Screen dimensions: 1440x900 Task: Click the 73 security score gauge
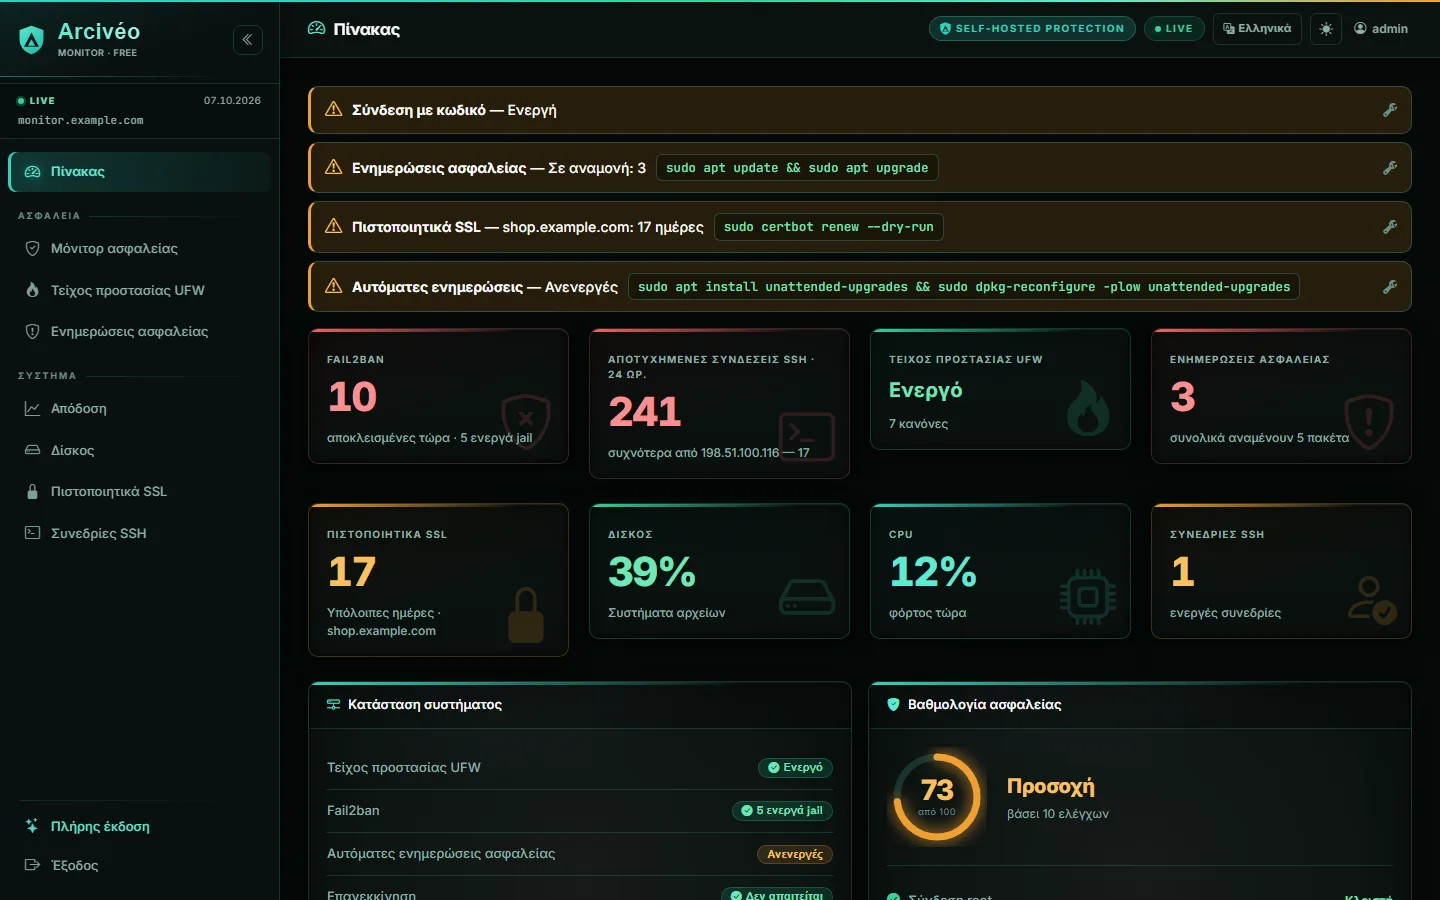(x=937, y=797)
